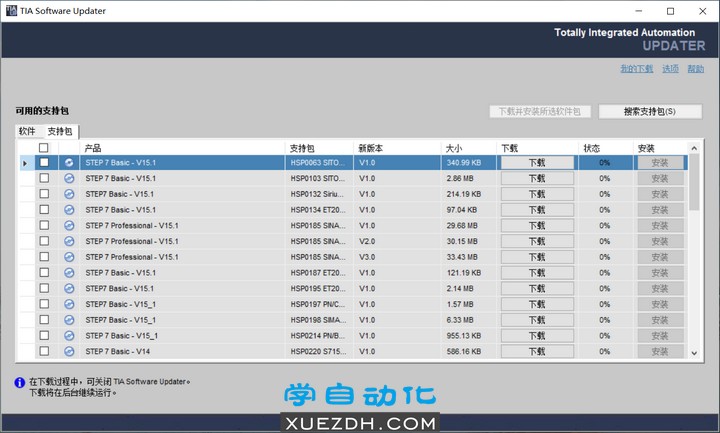Image resolution: width=720 pixels, height=433 pixels.
Task: Check the box for HSP0103 SITO package
Action: [x=44, y=178]
